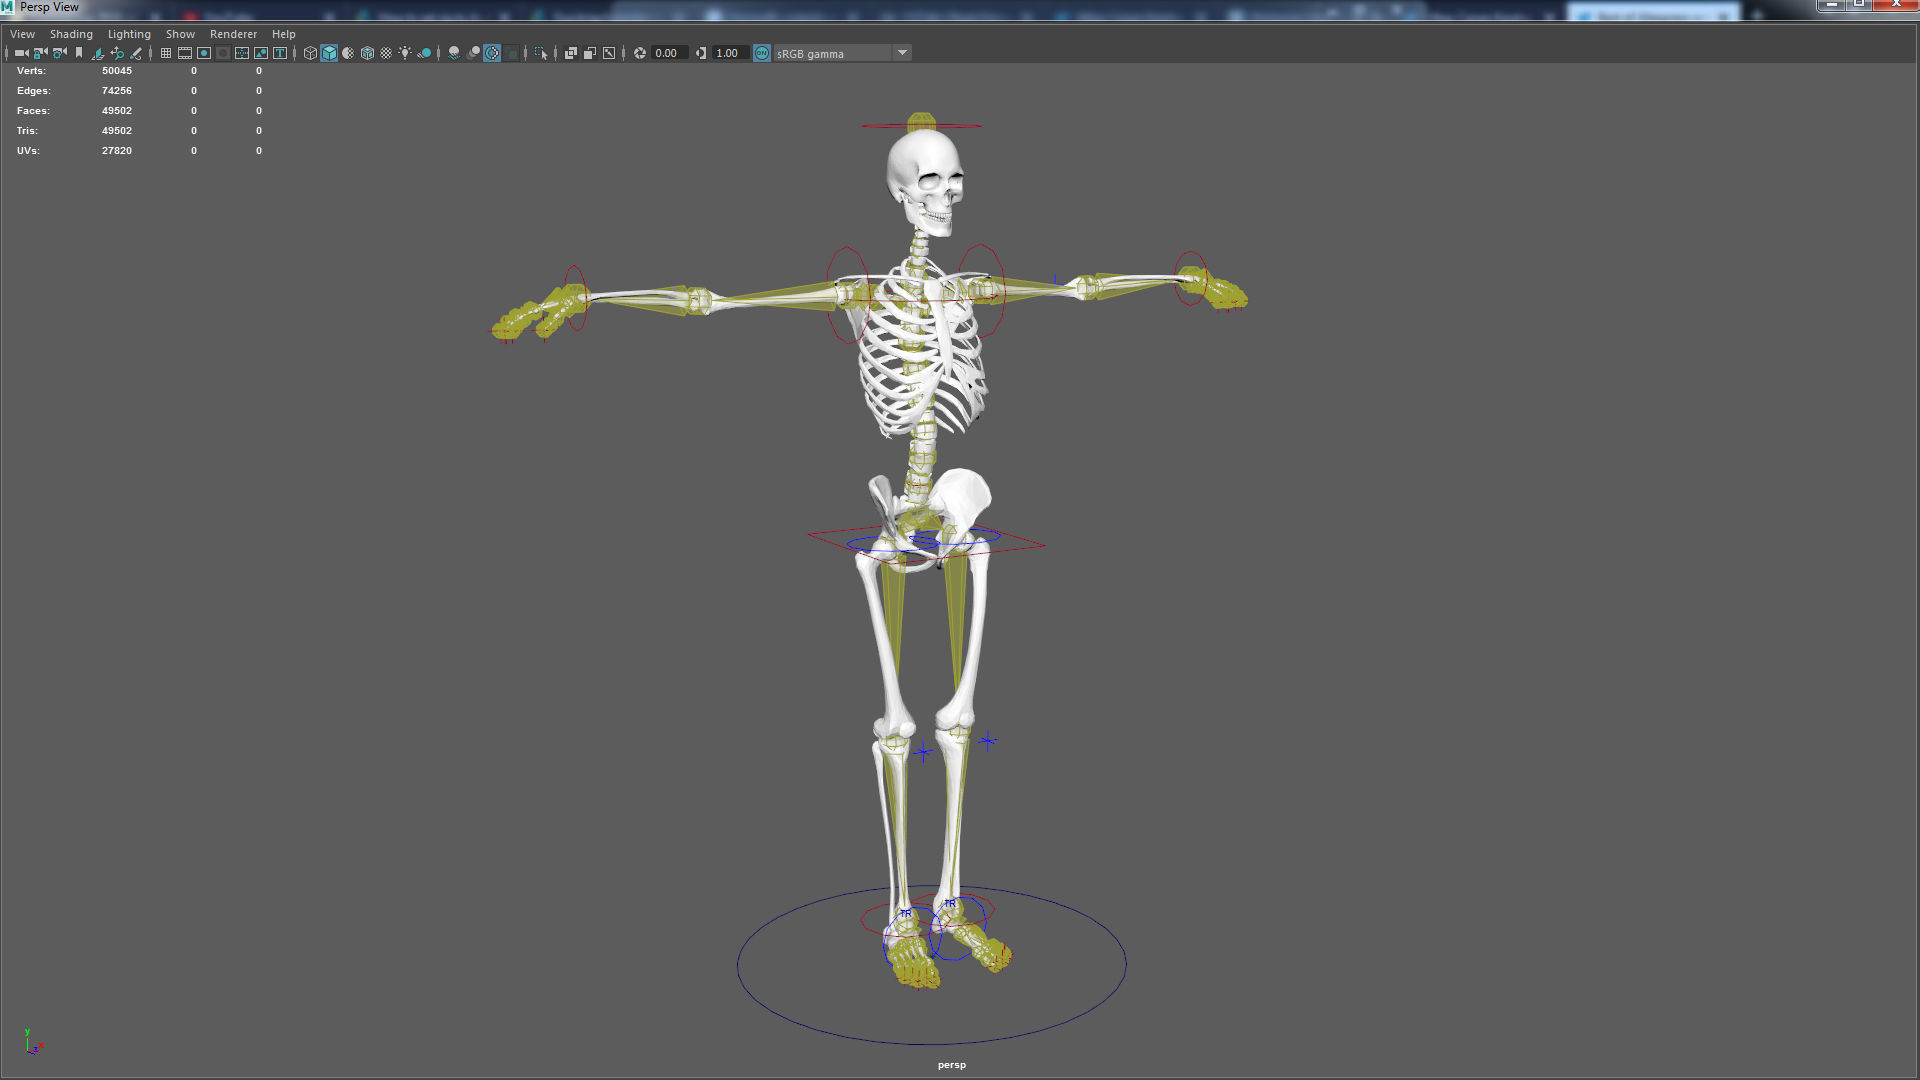The width and height of the screenshot is (1920, 1080).
Task: Click the select camera icon
Action: pos(21,53)
